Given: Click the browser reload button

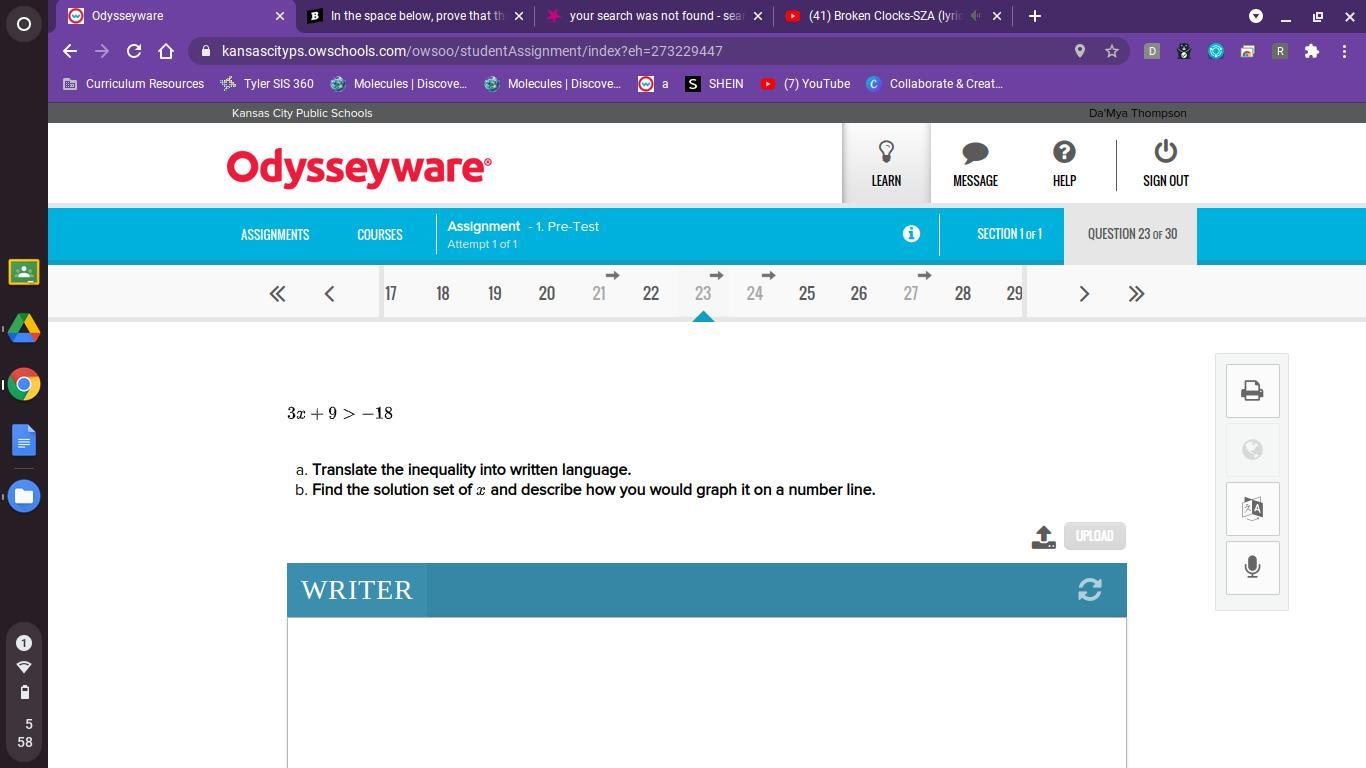Looking at the screenshot, I should [x=133, y=51].
